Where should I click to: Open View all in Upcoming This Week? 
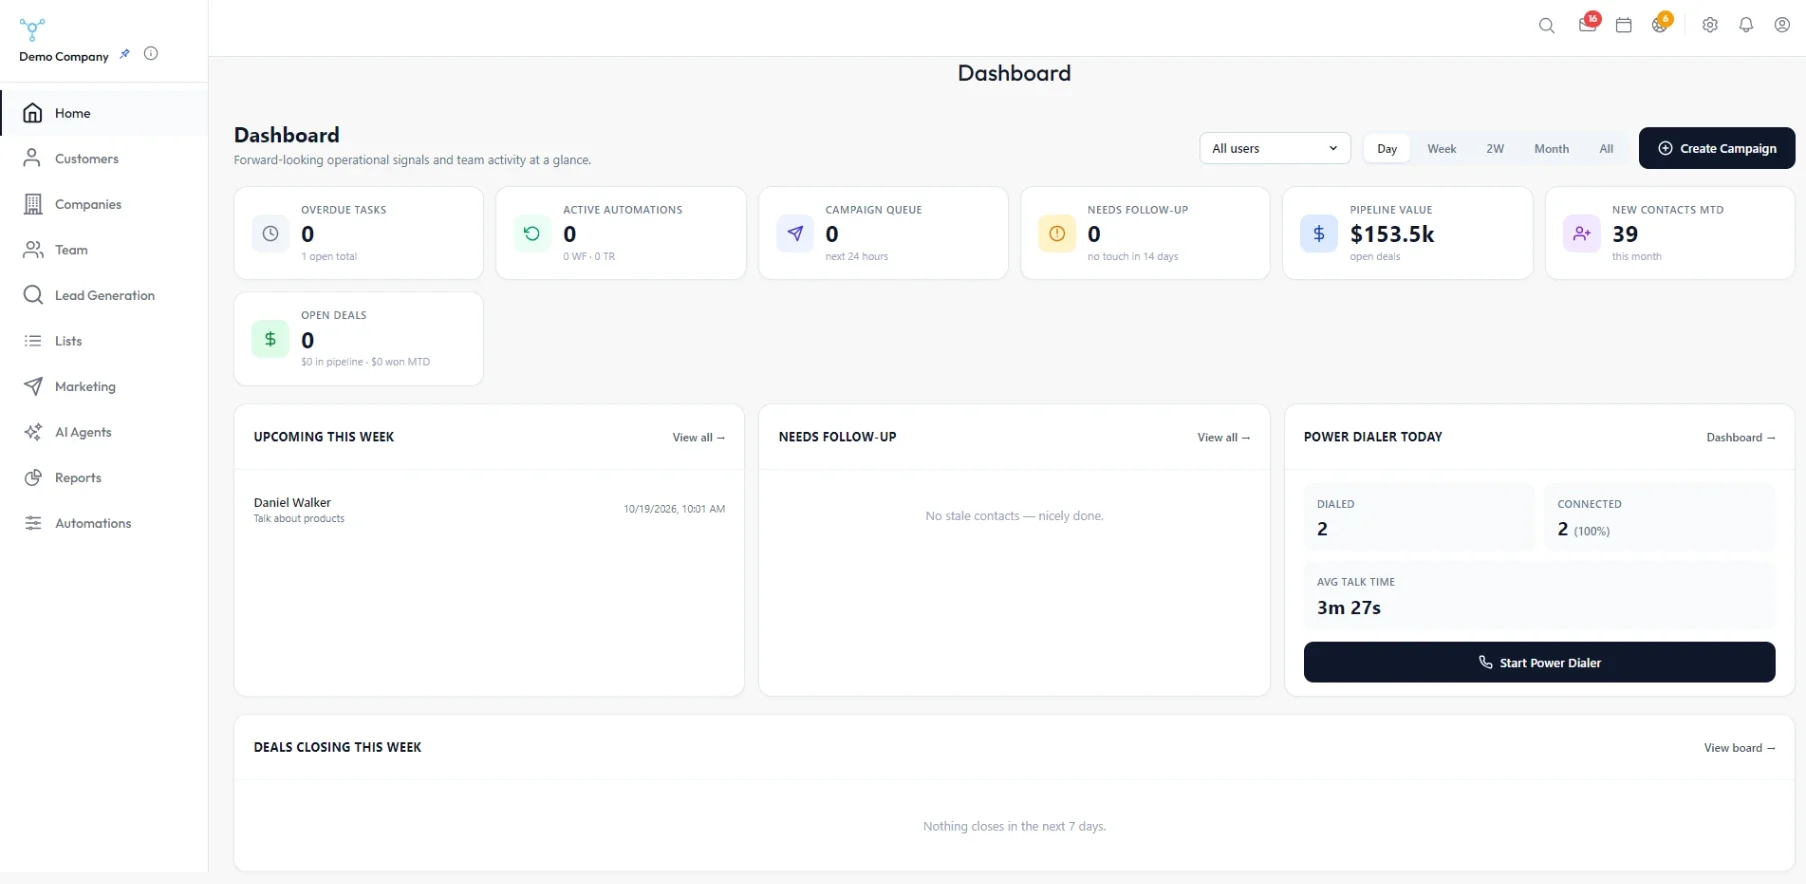tap(698, 438)
